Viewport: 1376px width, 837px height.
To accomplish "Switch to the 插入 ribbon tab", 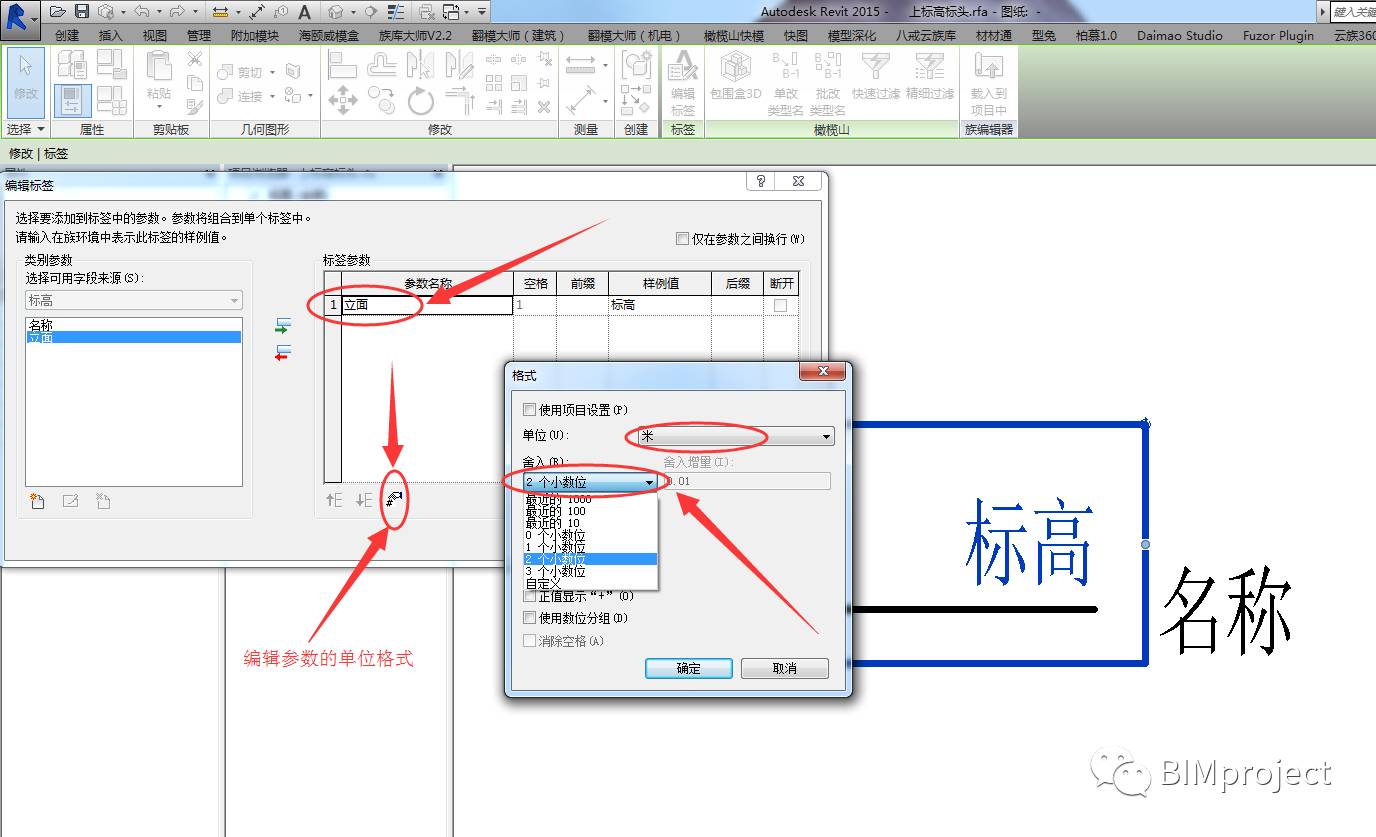I will (111, 35).
